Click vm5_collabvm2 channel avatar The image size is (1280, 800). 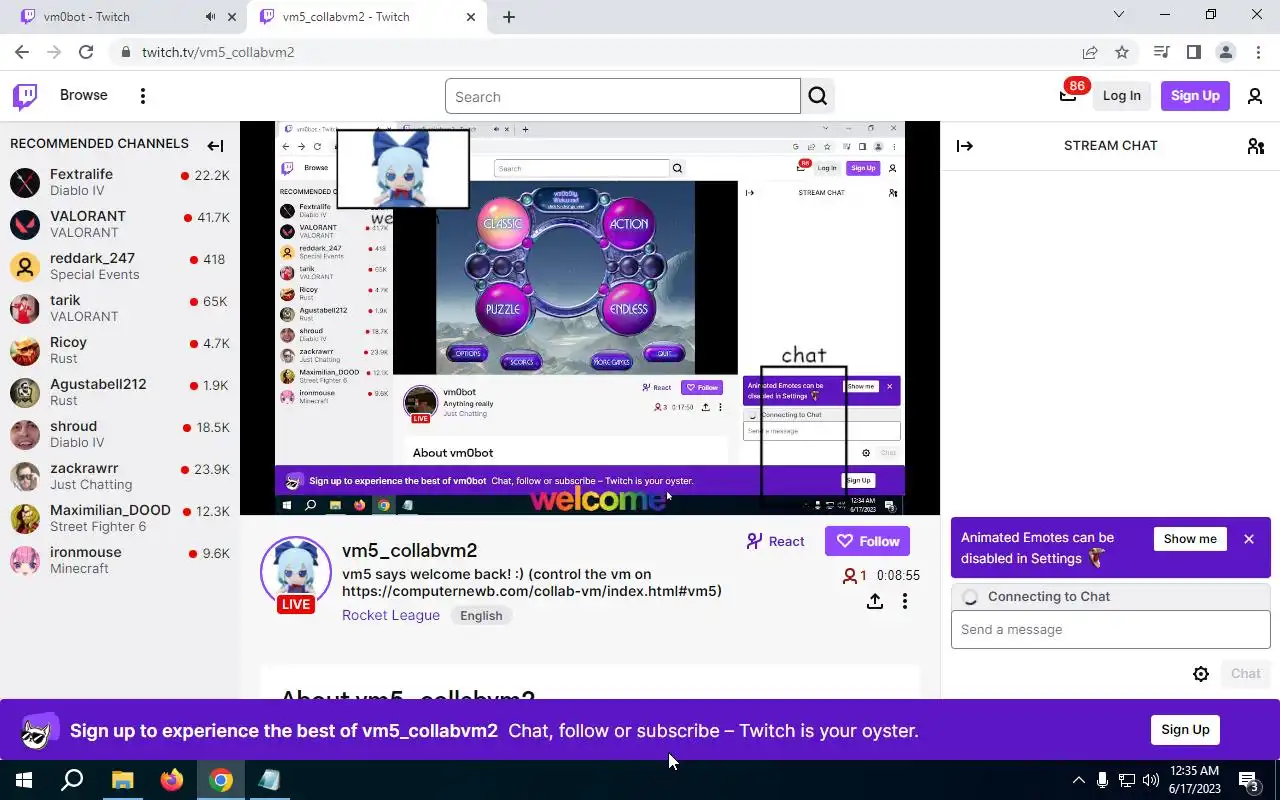point(295,572)
